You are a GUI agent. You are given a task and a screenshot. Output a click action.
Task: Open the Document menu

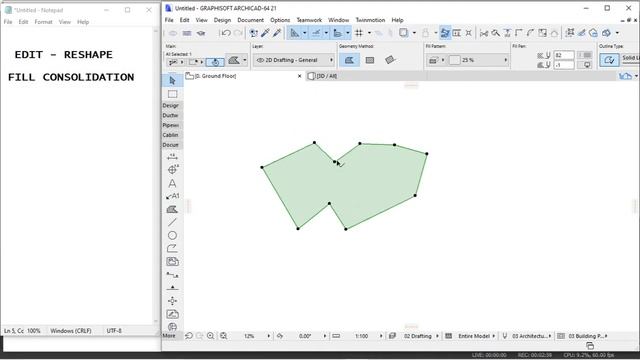(251, 20)
